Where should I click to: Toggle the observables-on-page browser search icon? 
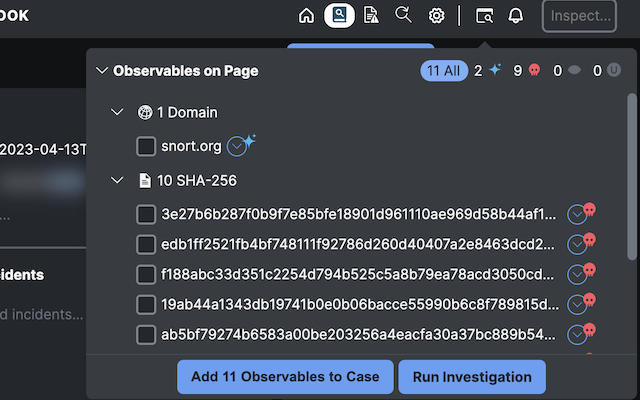[484, 16]
